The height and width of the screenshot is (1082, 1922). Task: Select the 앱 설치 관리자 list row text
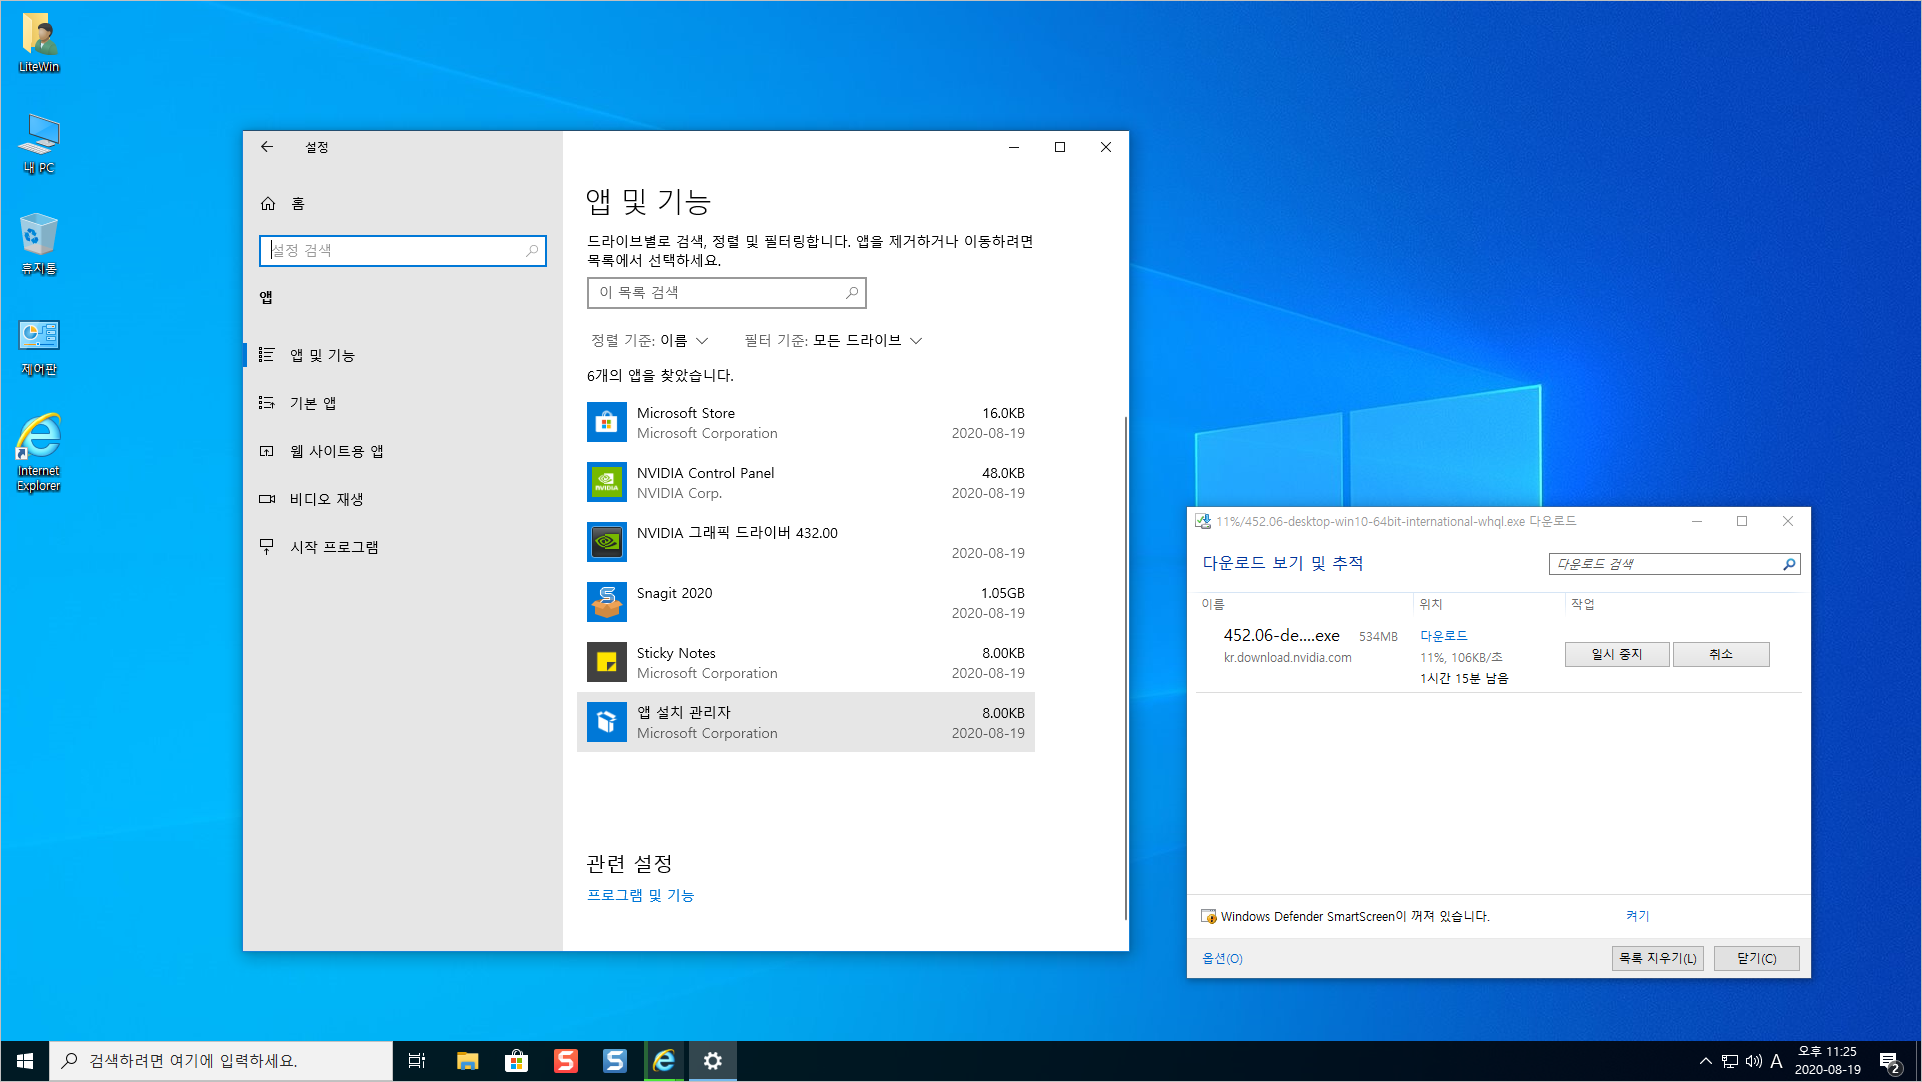[684, 712]
